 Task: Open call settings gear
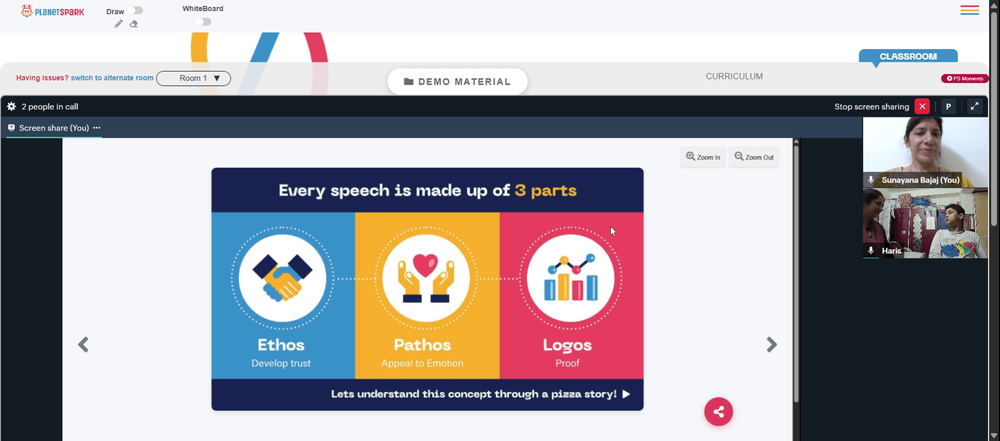[x=11, y=107]
